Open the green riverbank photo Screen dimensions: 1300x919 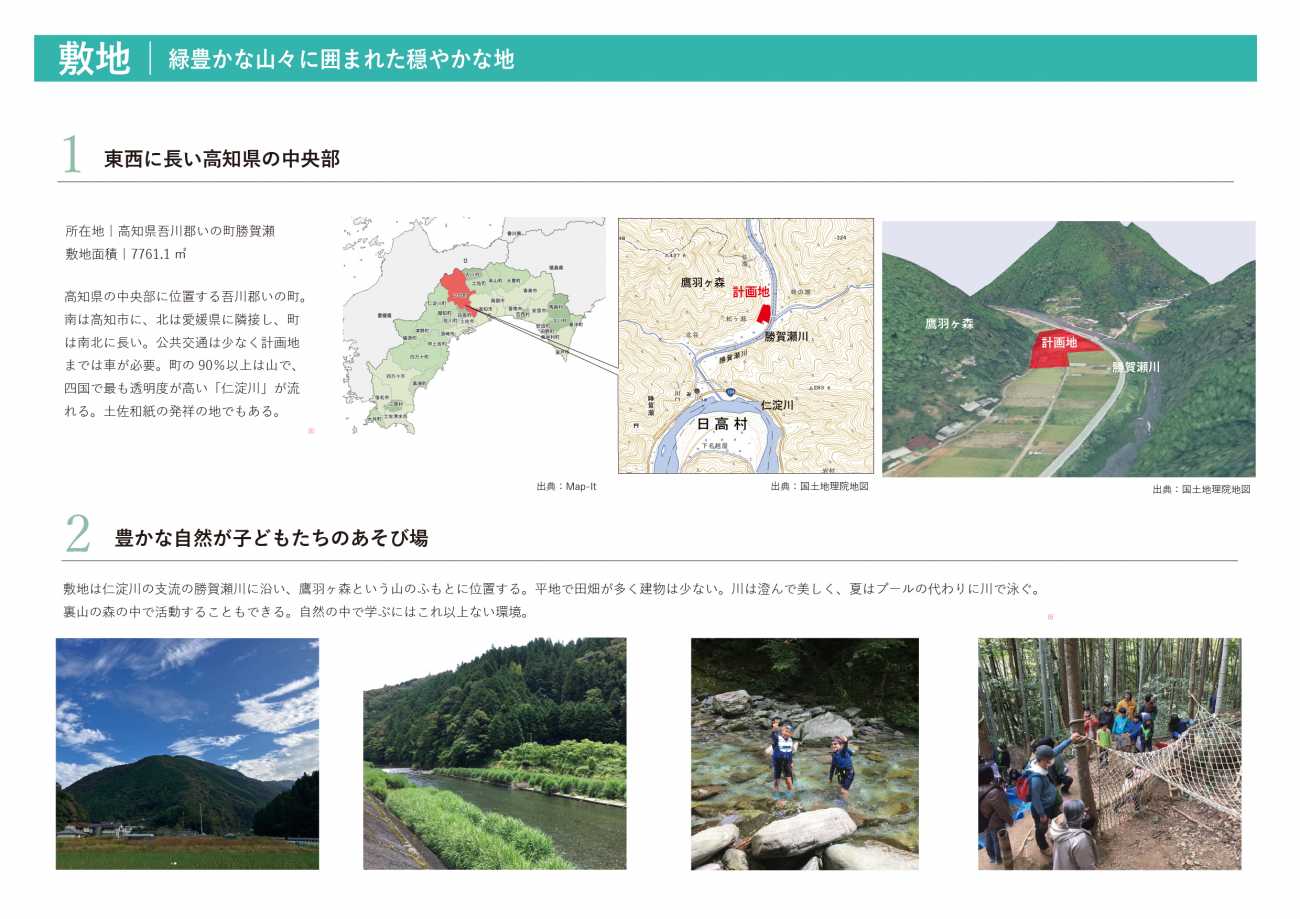(x=494, y=753)
